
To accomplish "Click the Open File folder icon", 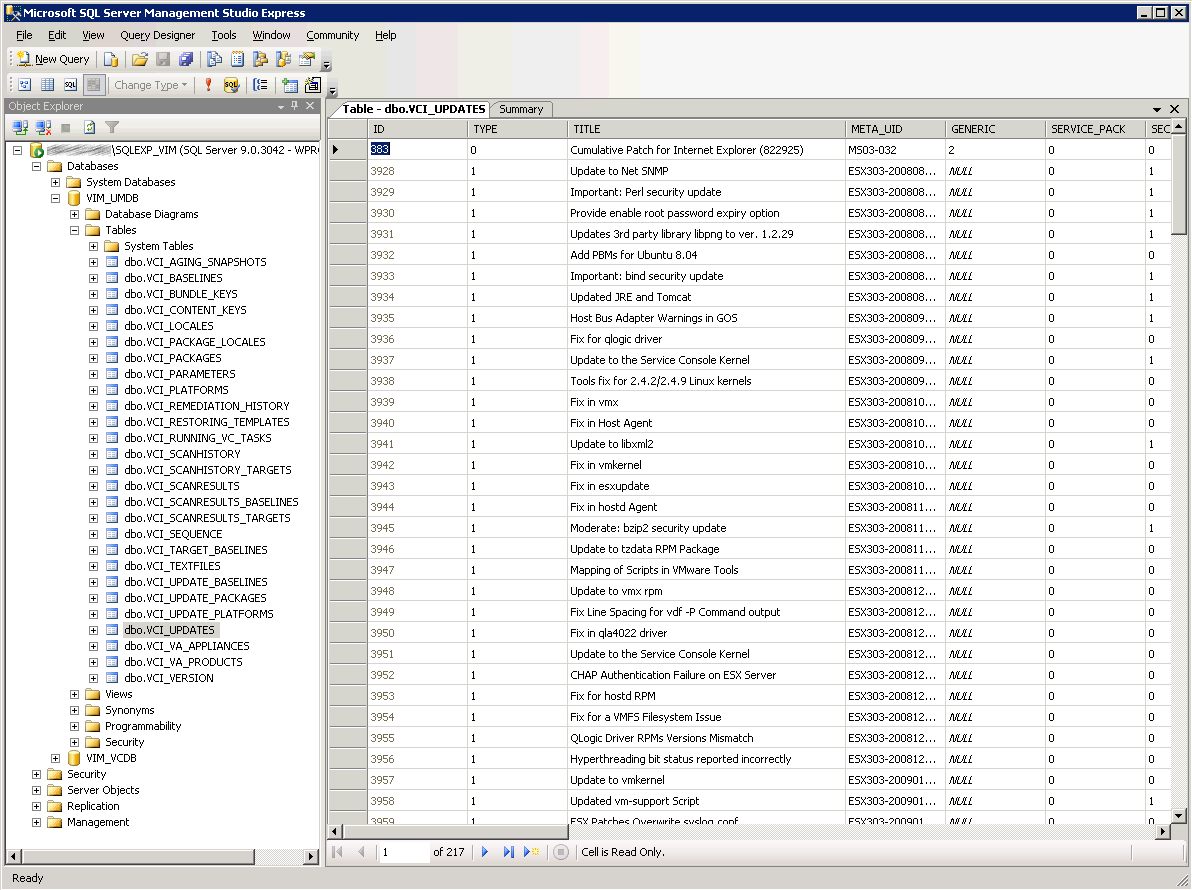I will (139, 59).
